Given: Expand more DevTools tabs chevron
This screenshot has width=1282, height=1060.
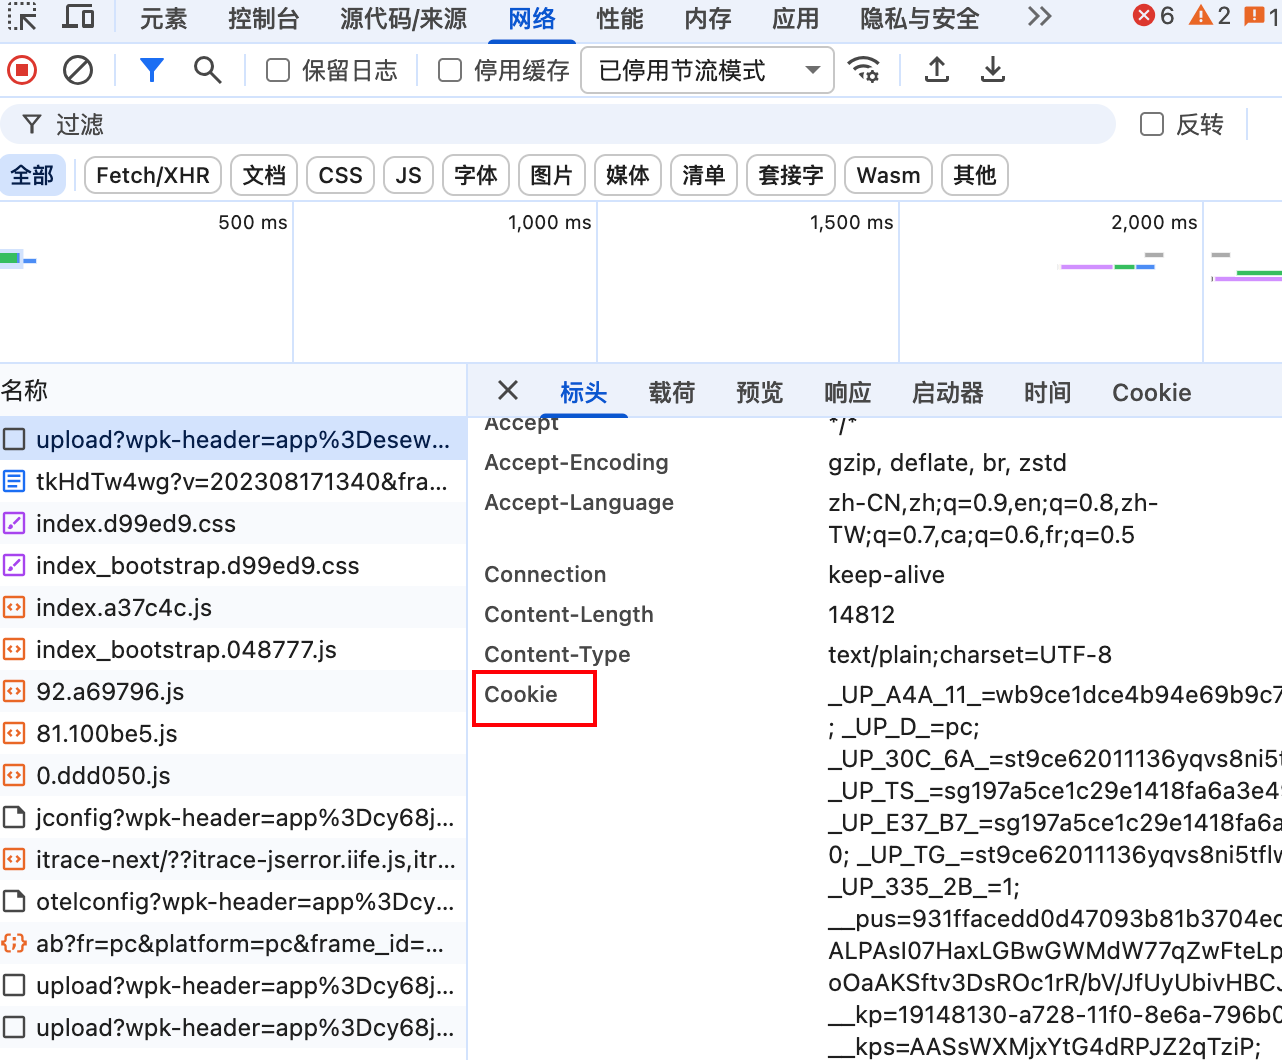Looking at the screenshot, I should click(x=1040, y=17).
